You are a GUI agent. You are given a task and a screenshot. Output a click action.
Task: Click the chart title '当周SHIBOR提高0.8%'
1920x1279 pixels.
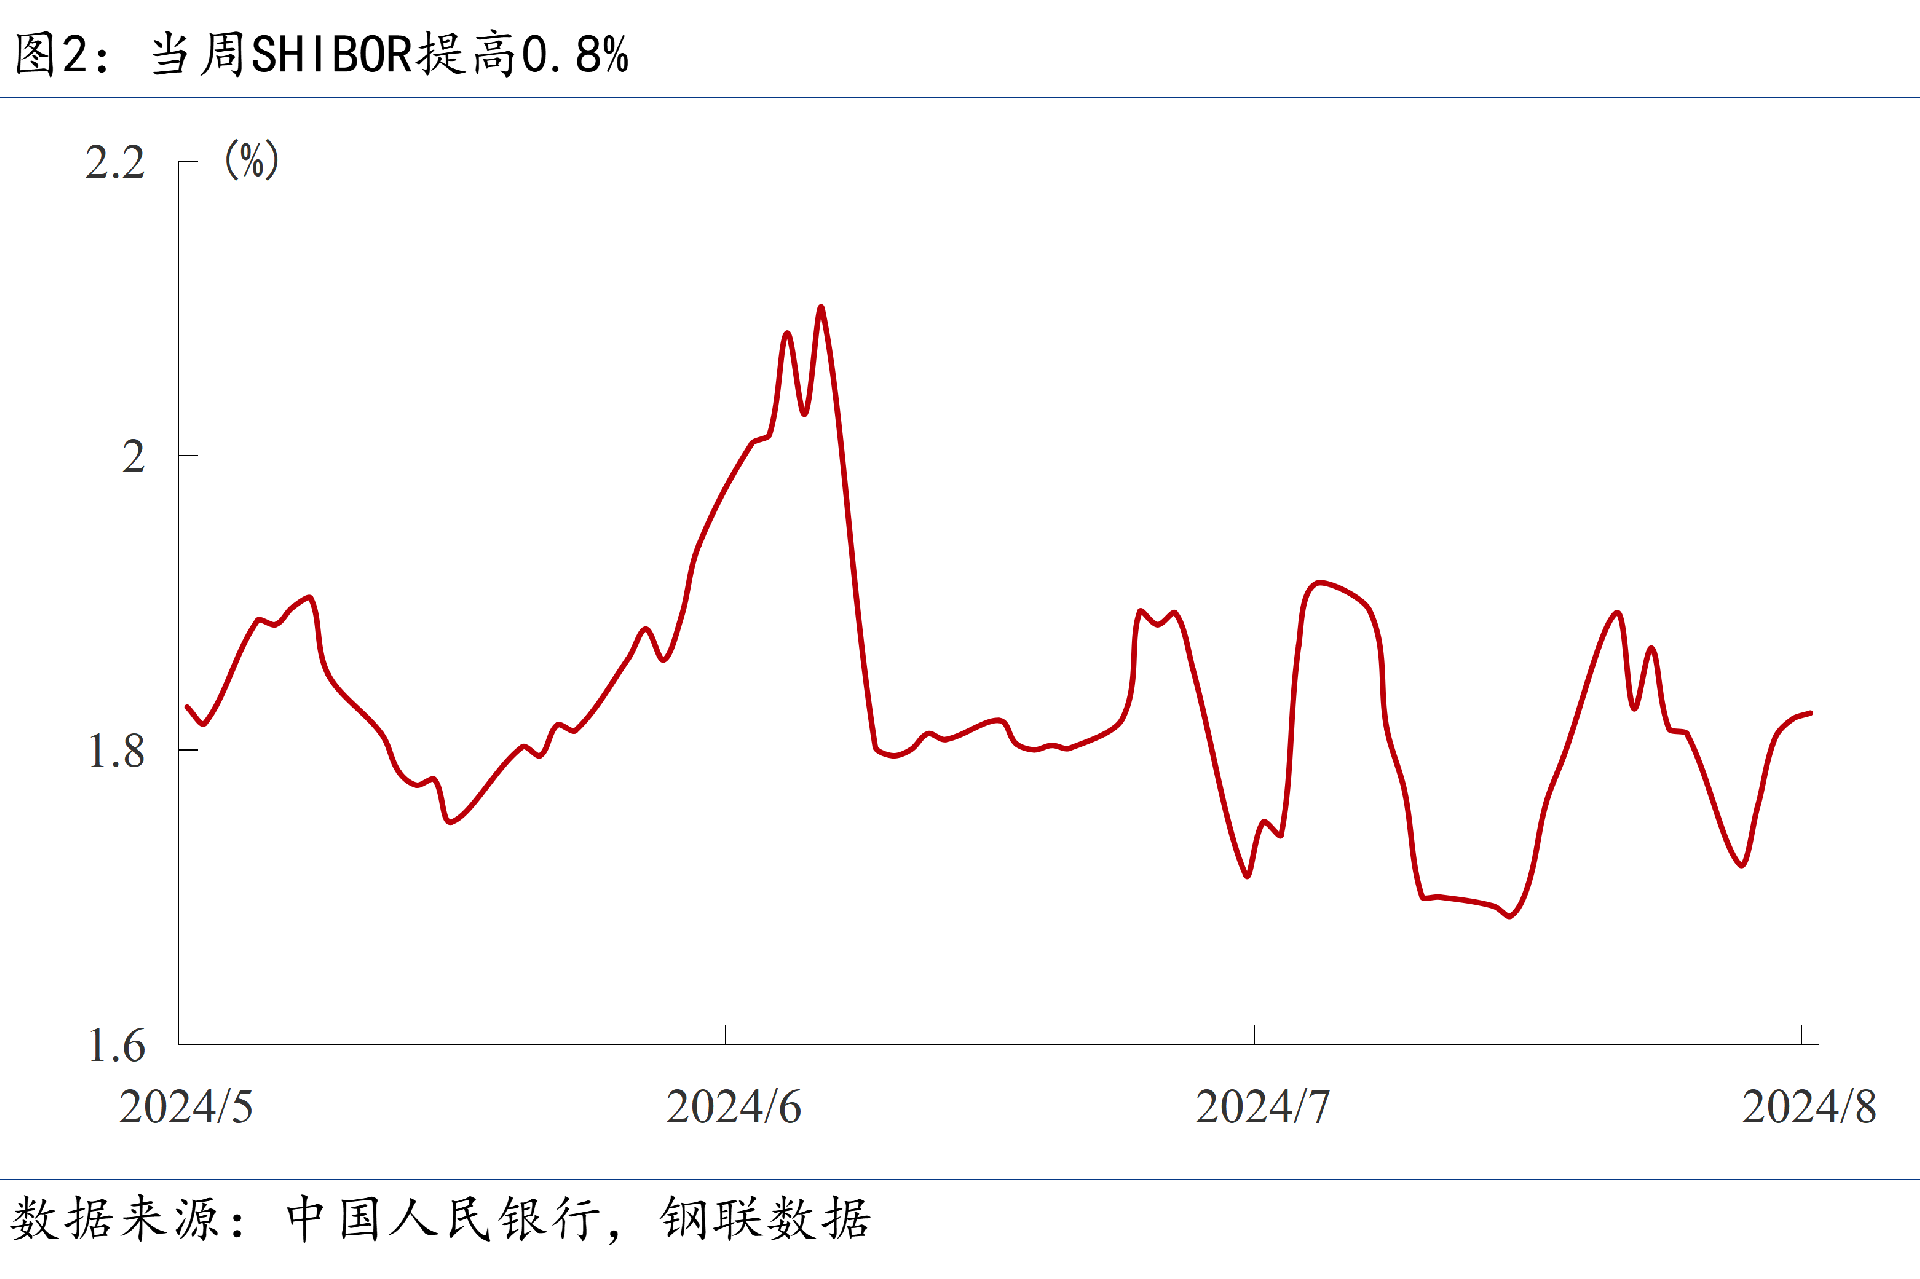coord(390,54)
